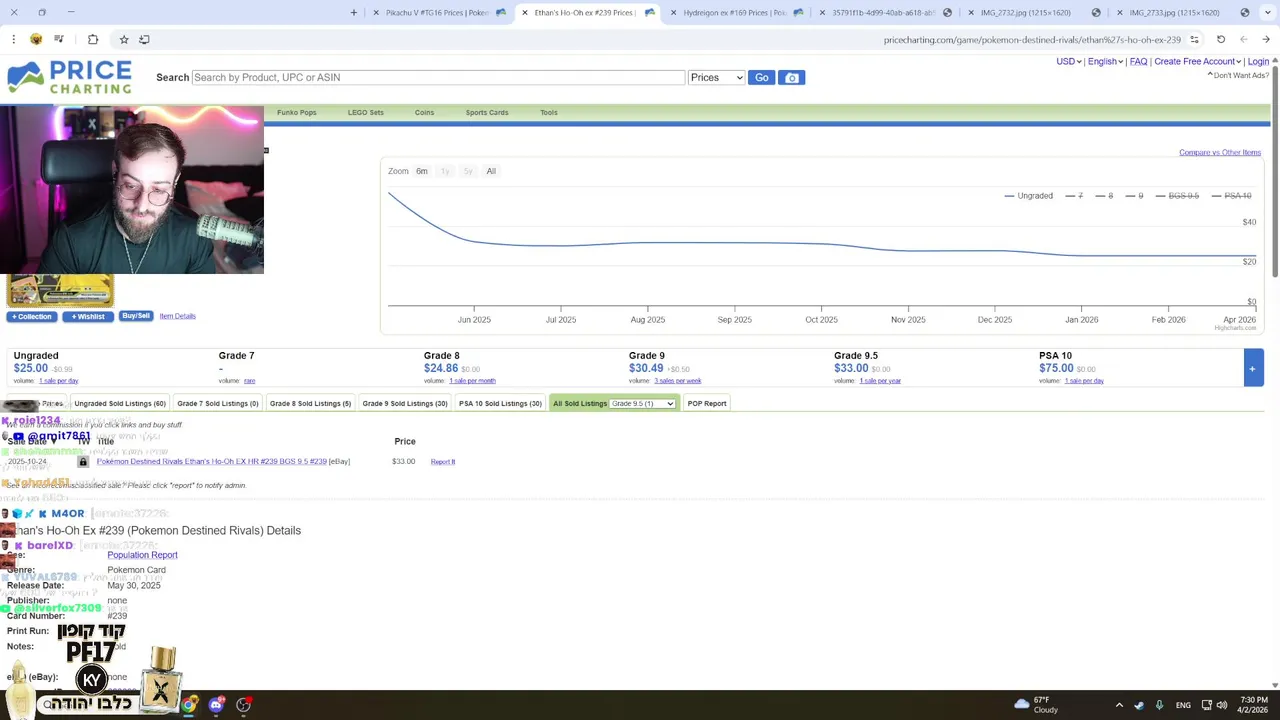Open the Sports Cards menu
The image size is (1280, 720).
tap(487, 112)
